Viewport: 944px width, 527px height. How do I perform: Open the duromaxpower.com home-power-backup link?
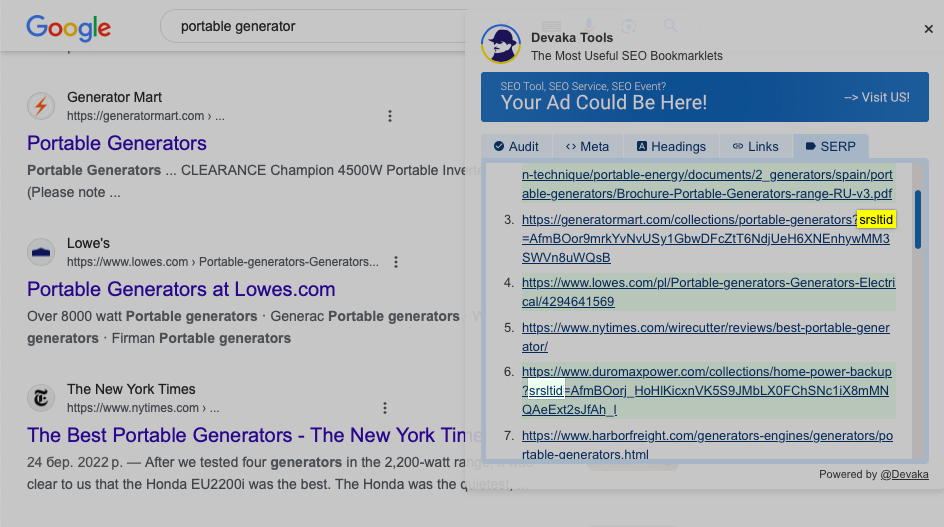(707, 390)
